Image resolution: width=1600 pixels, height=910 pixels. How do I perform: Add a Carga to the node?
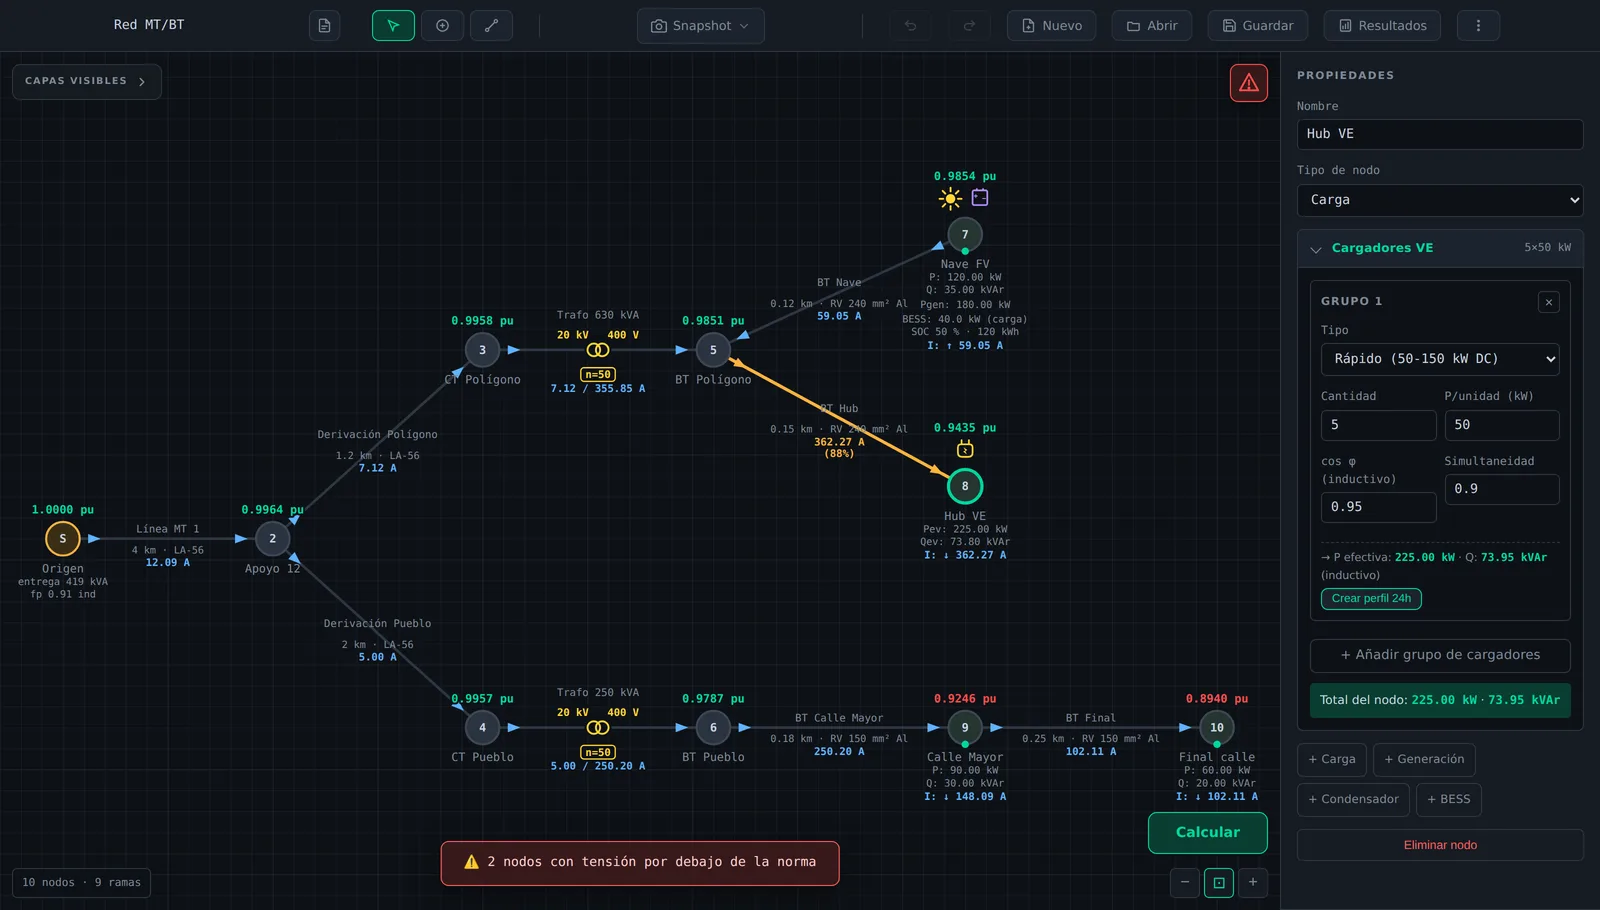pyautogui.click(x=1332, y=760)
